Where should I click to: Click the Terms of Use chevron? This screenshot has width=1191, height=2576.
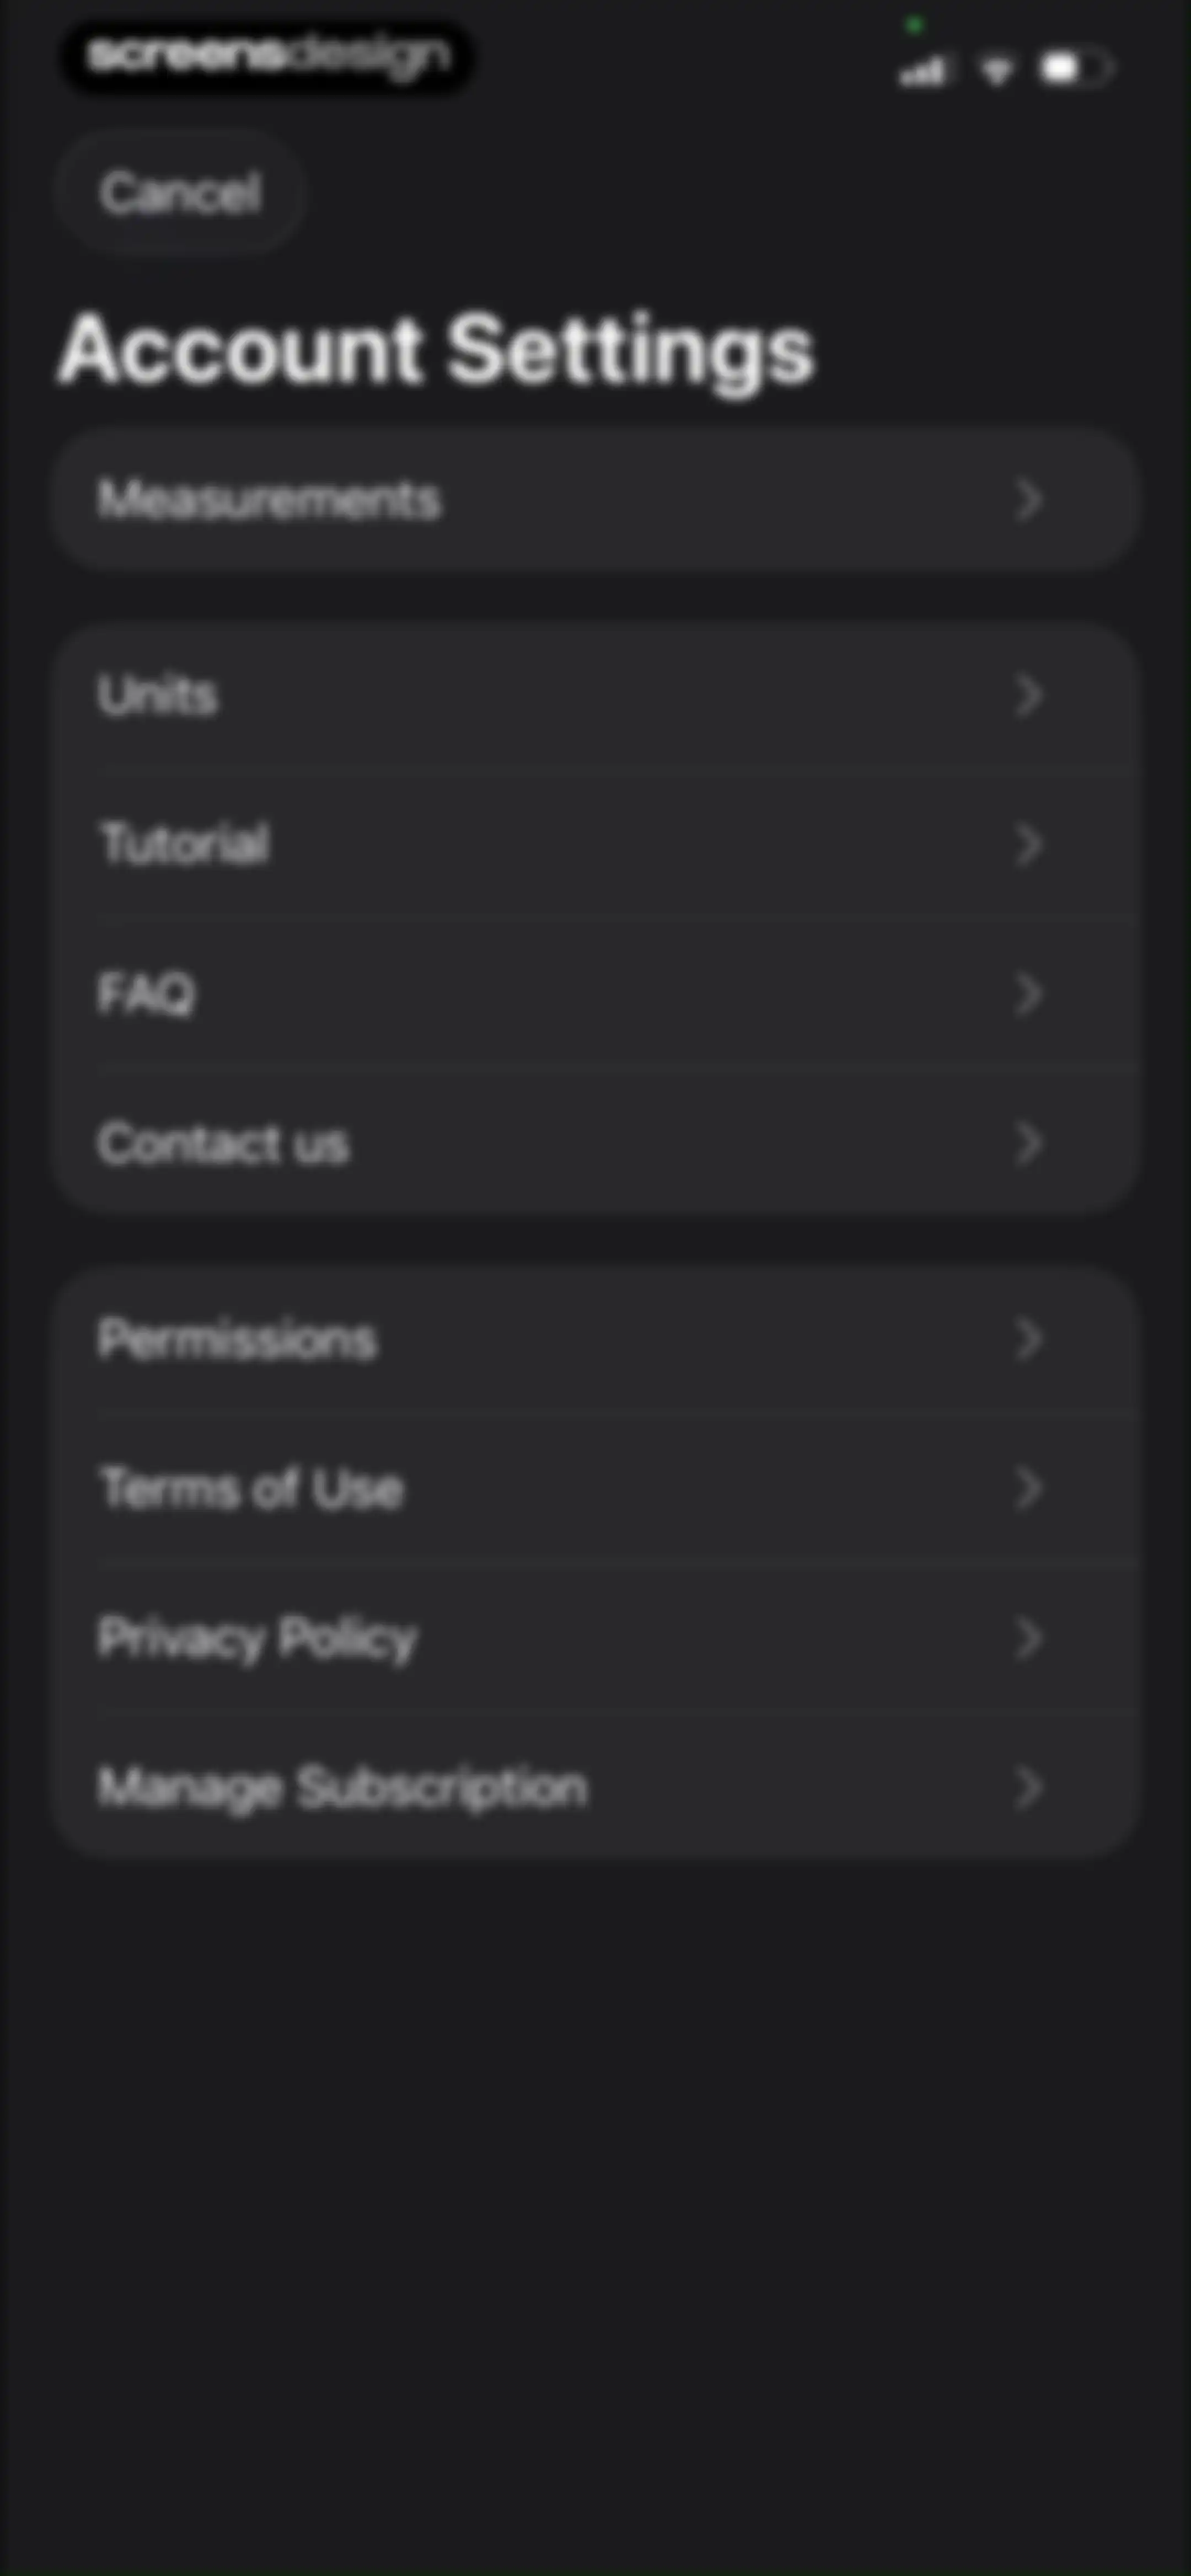click(1029, 1488)
